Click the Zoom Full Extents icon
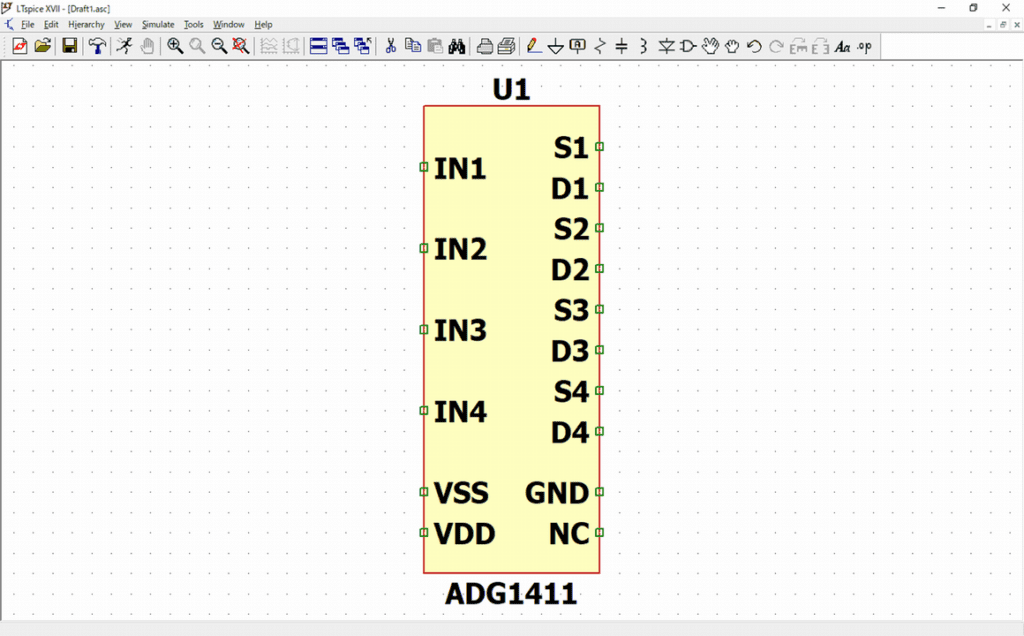Image resolution: width=1024 pixels, height=636 pixels. pos(240,46)
